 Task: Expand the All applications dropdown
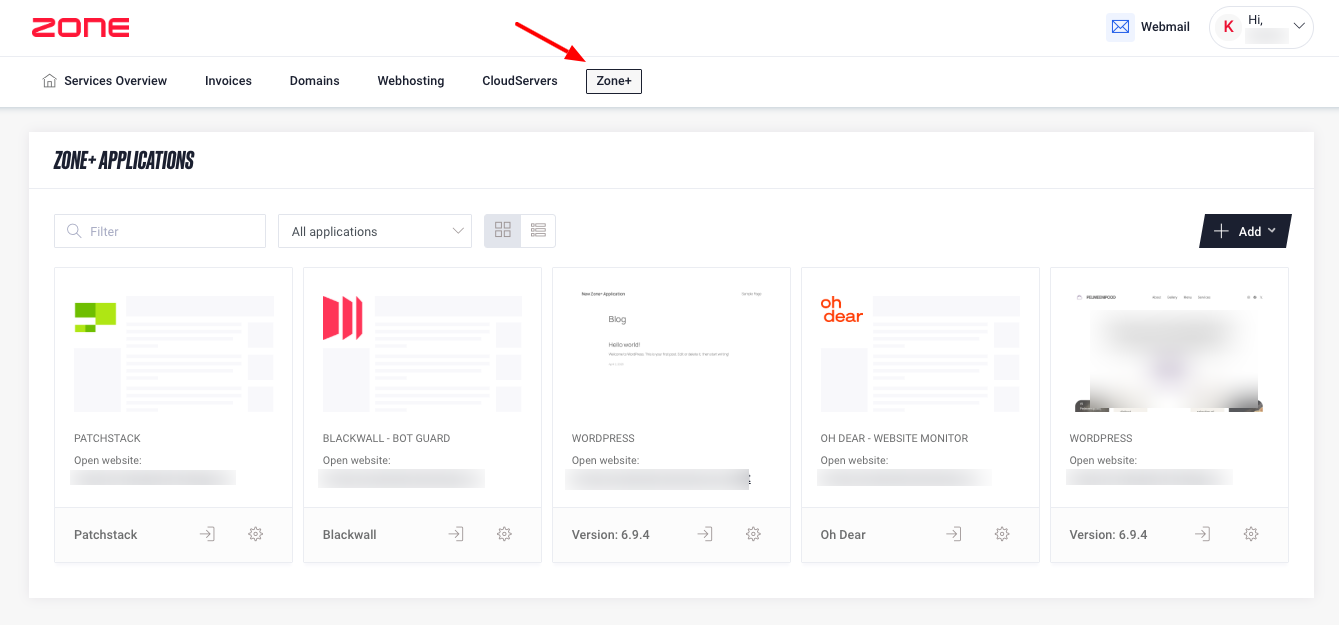pyautogui.click(x=375, y=231)
